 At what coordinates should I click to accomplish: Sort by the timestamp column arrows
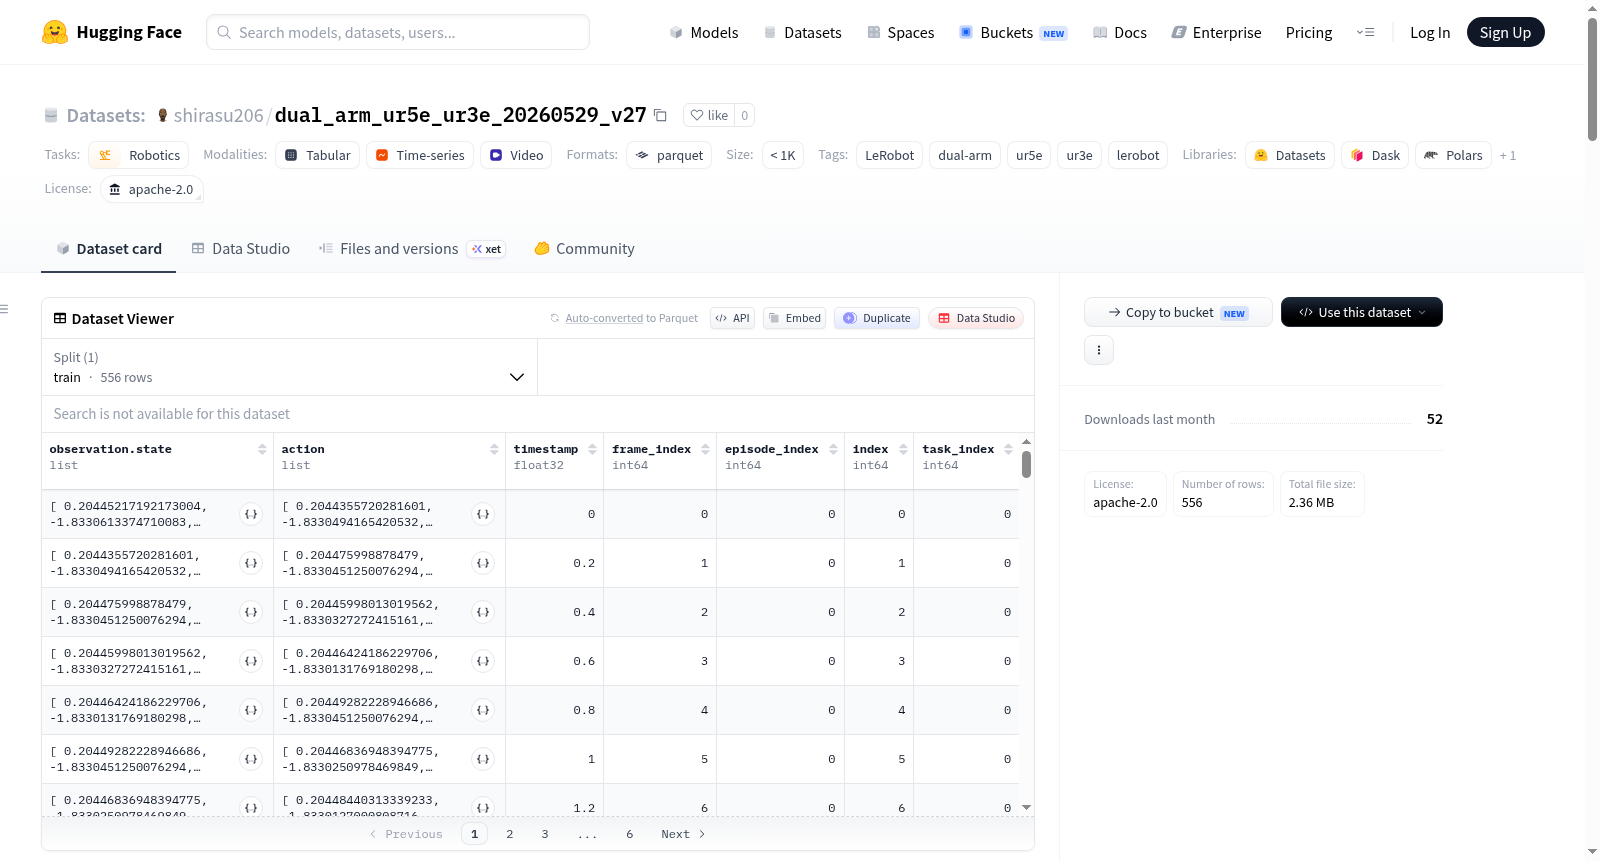pos(592,449)
